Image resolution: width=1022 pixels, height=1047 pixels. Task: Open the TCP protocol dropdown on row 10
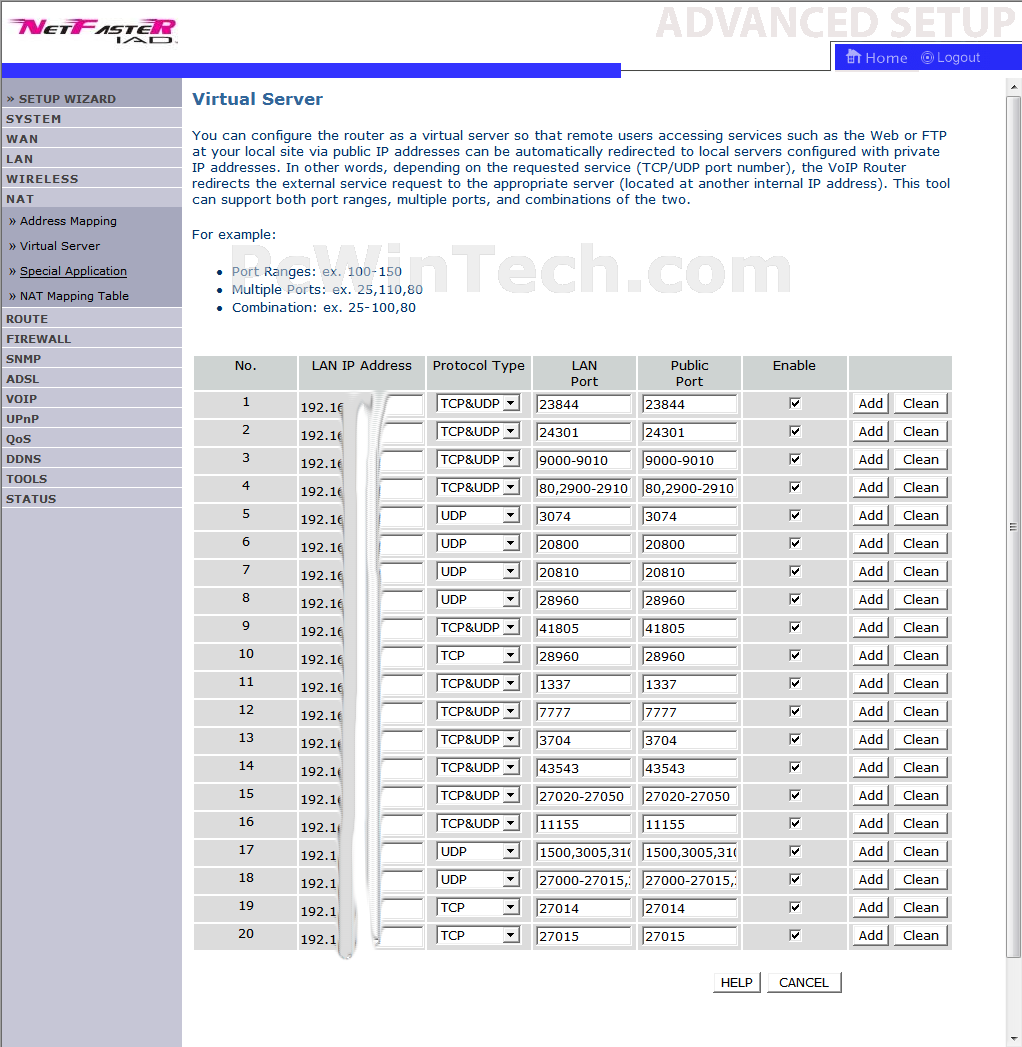478,656
